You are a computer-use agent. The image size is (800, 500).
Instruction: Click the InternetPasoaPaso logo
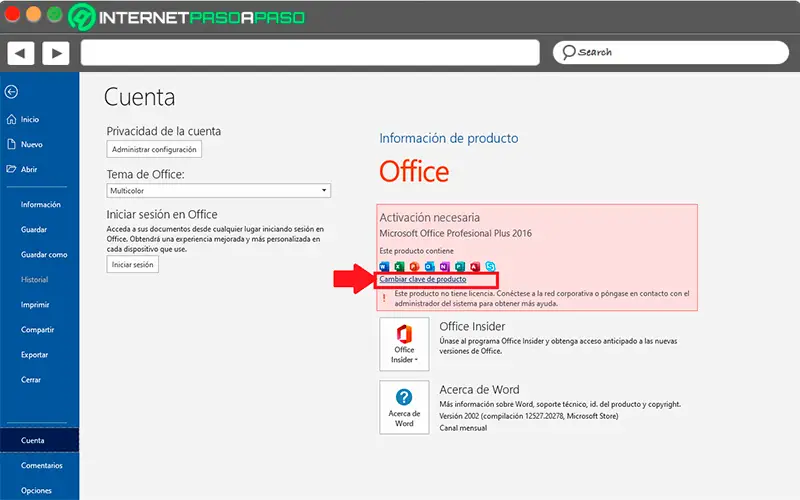pyautogui.click(x=187, y=17)
